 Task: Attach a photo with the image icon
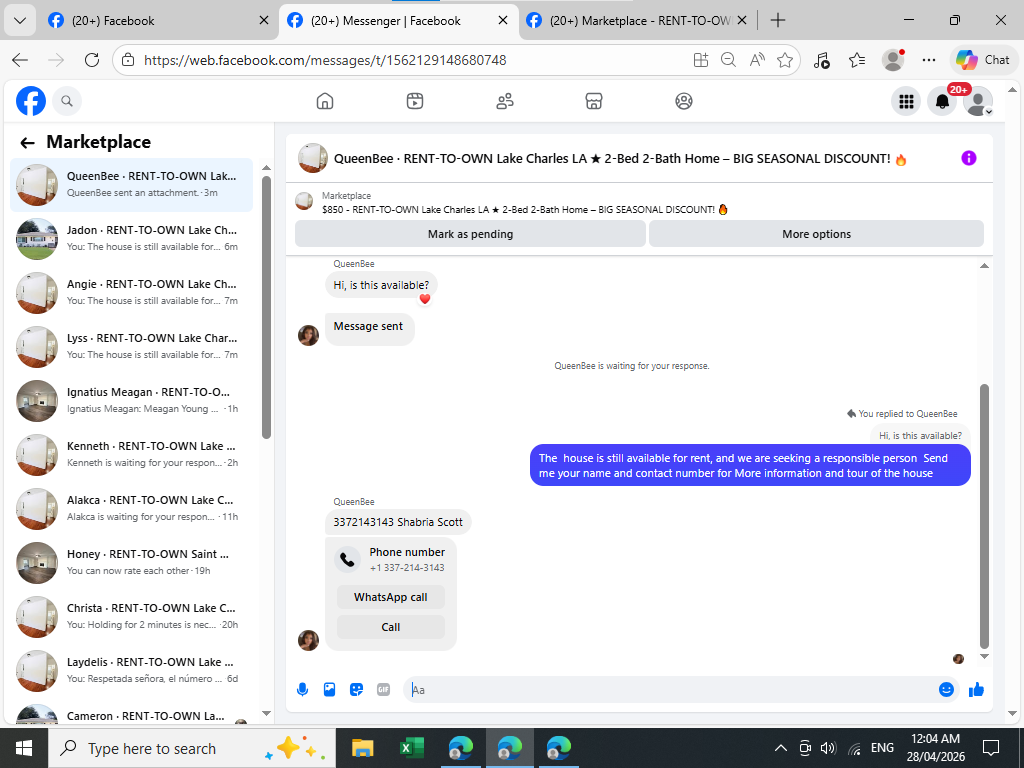330,690
